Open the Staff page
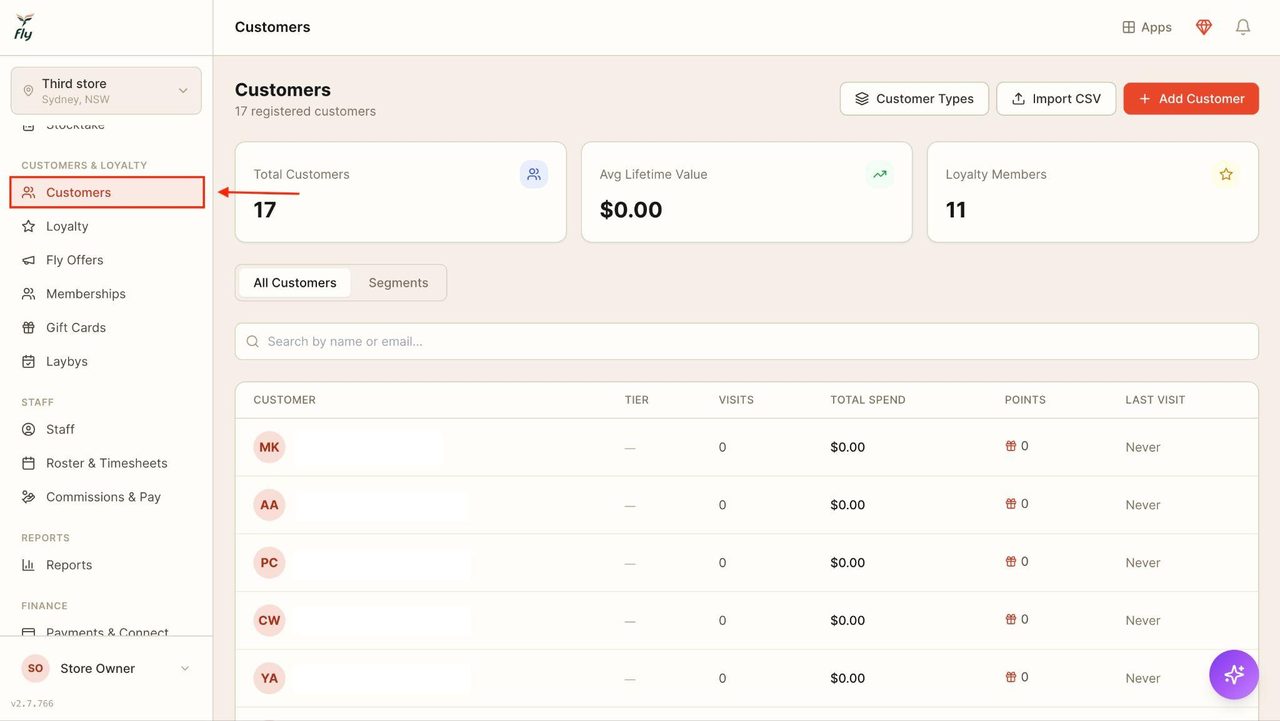The height and width of the screenshot is (721, 1280). pyautogui.click(x=107, y=429)
